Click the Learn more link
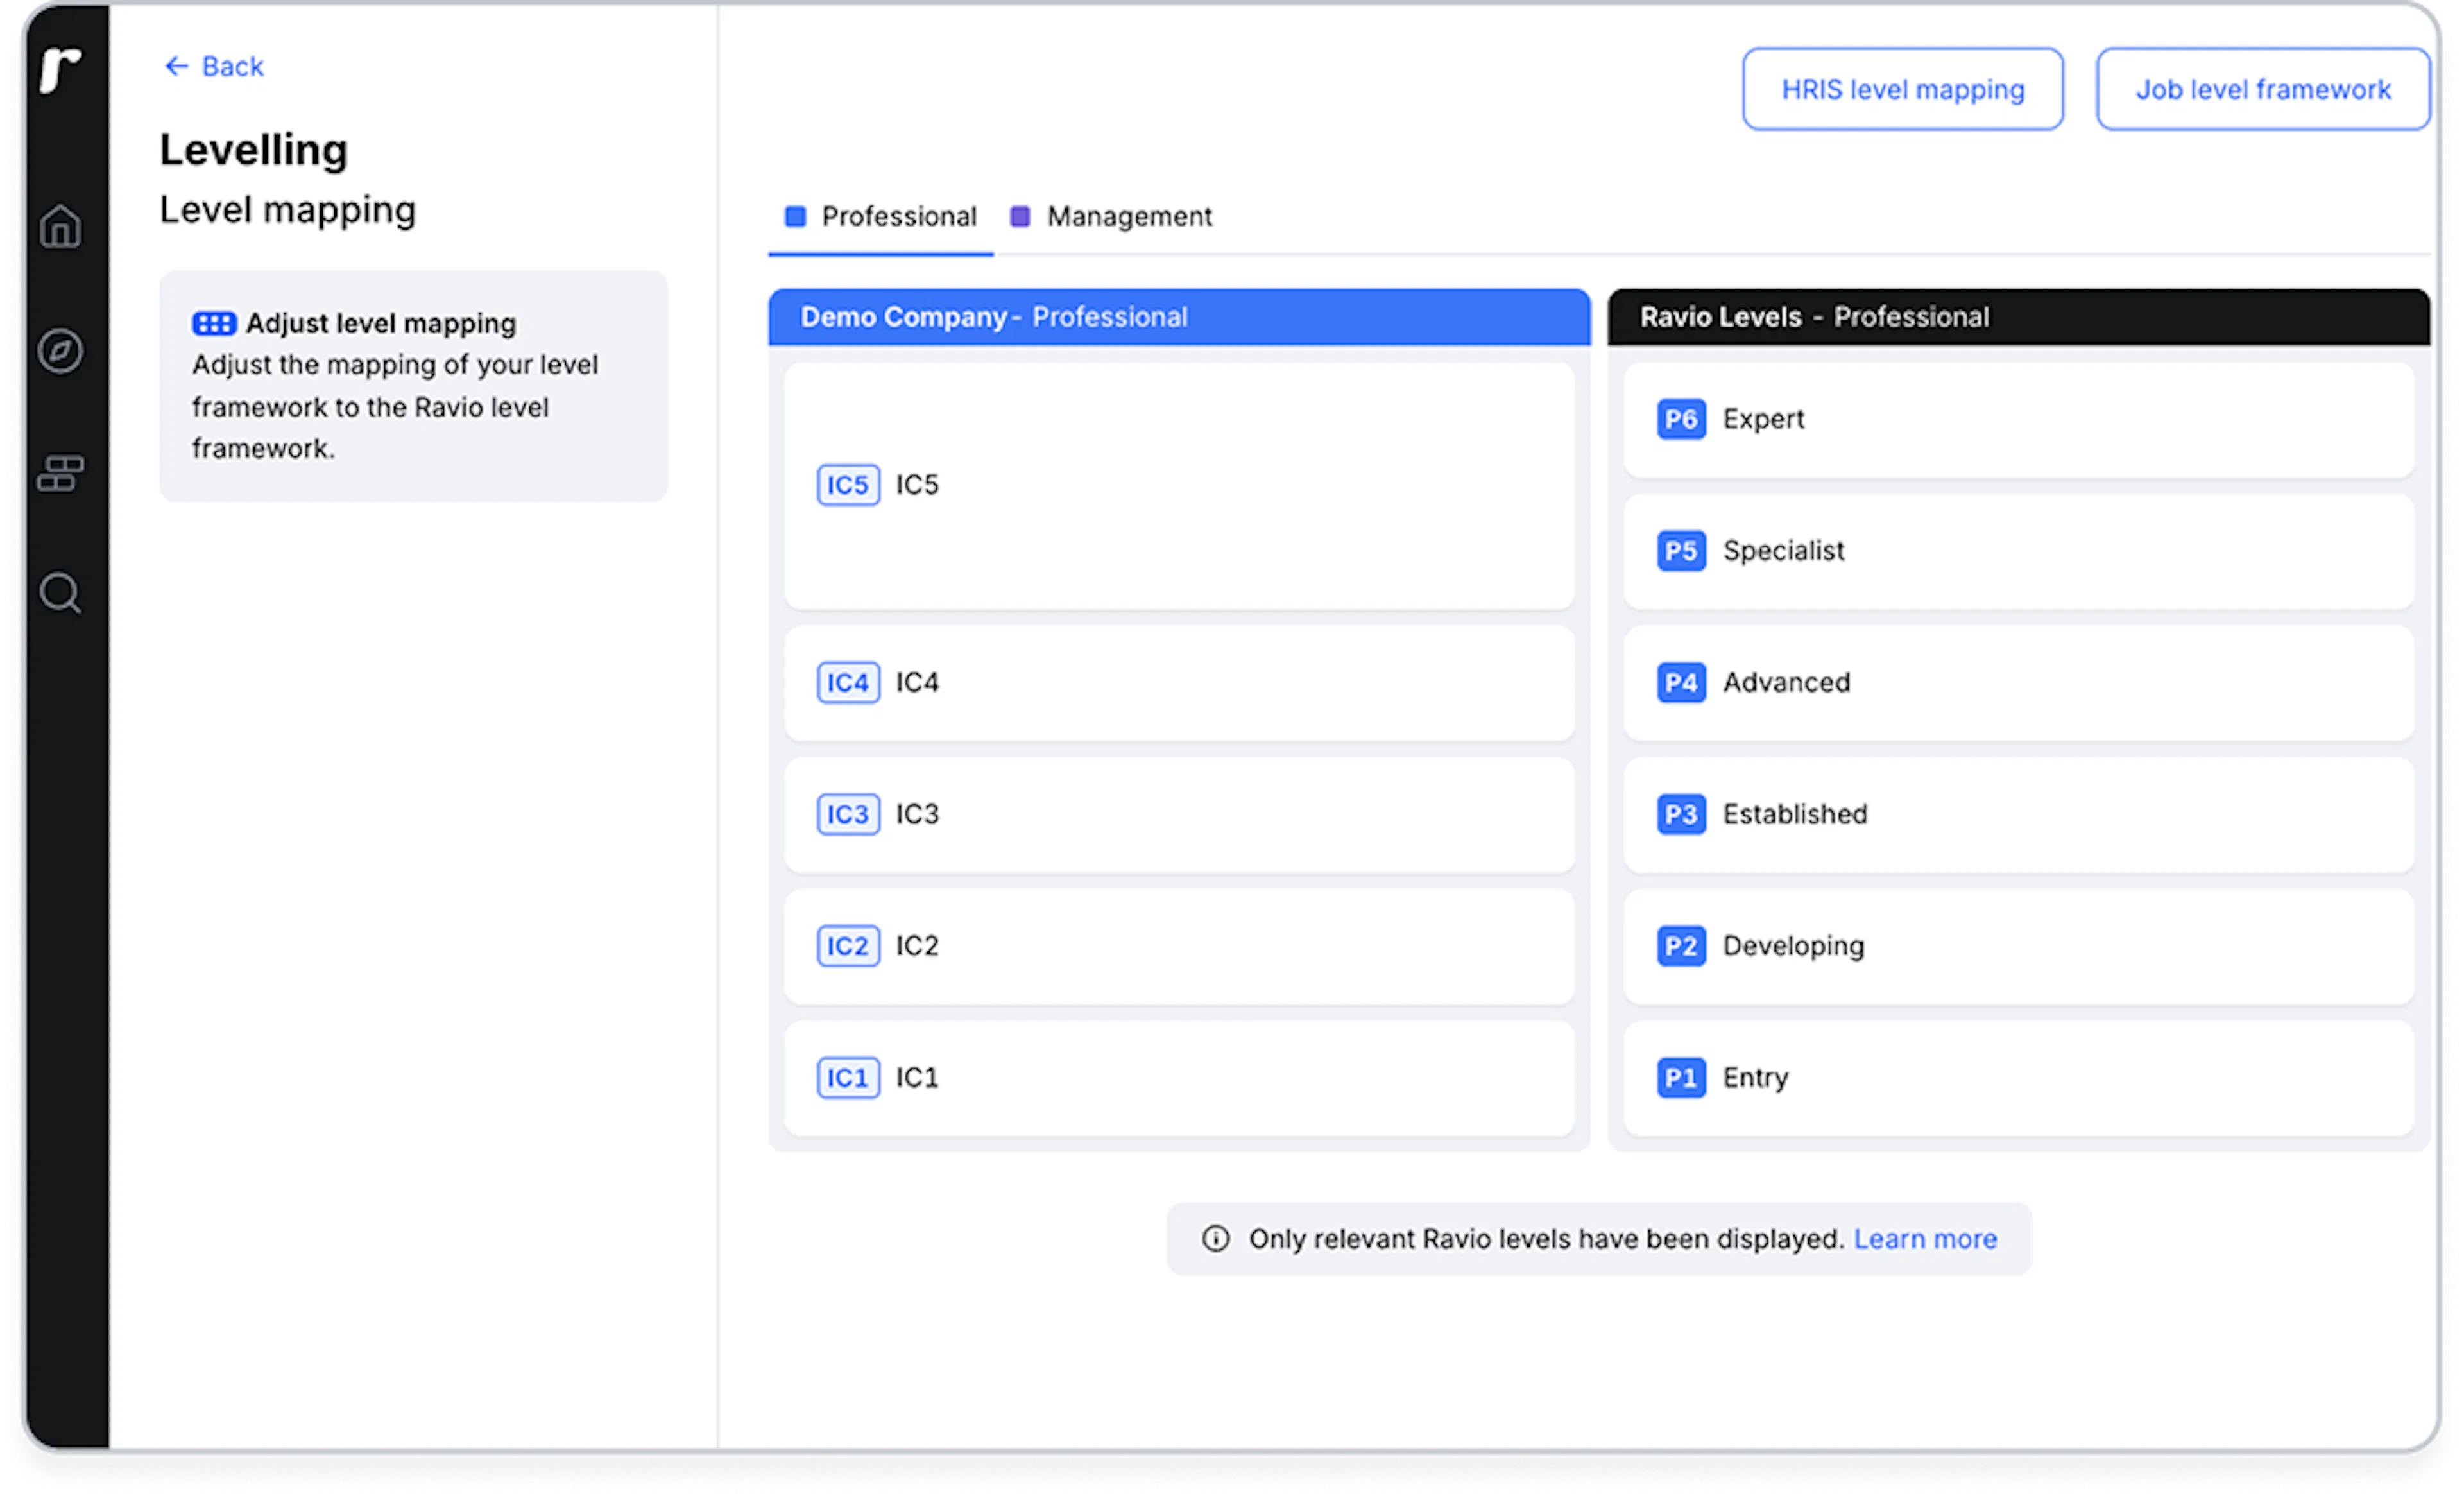 1925,1240
